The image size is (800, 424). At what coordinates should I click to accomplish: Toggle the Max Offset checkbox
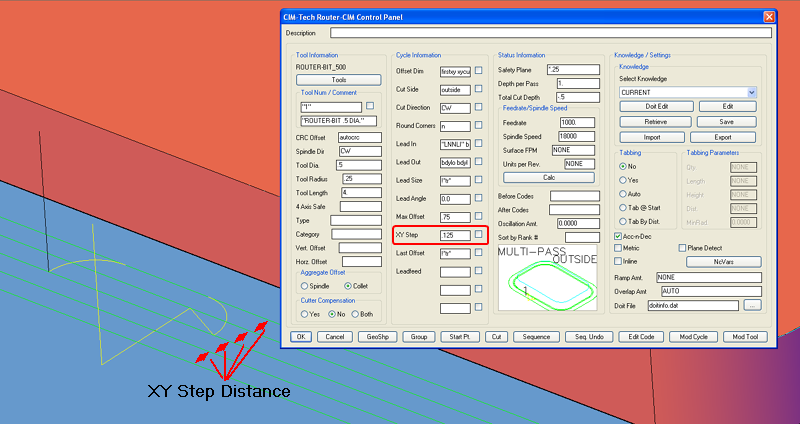point(478,216)
